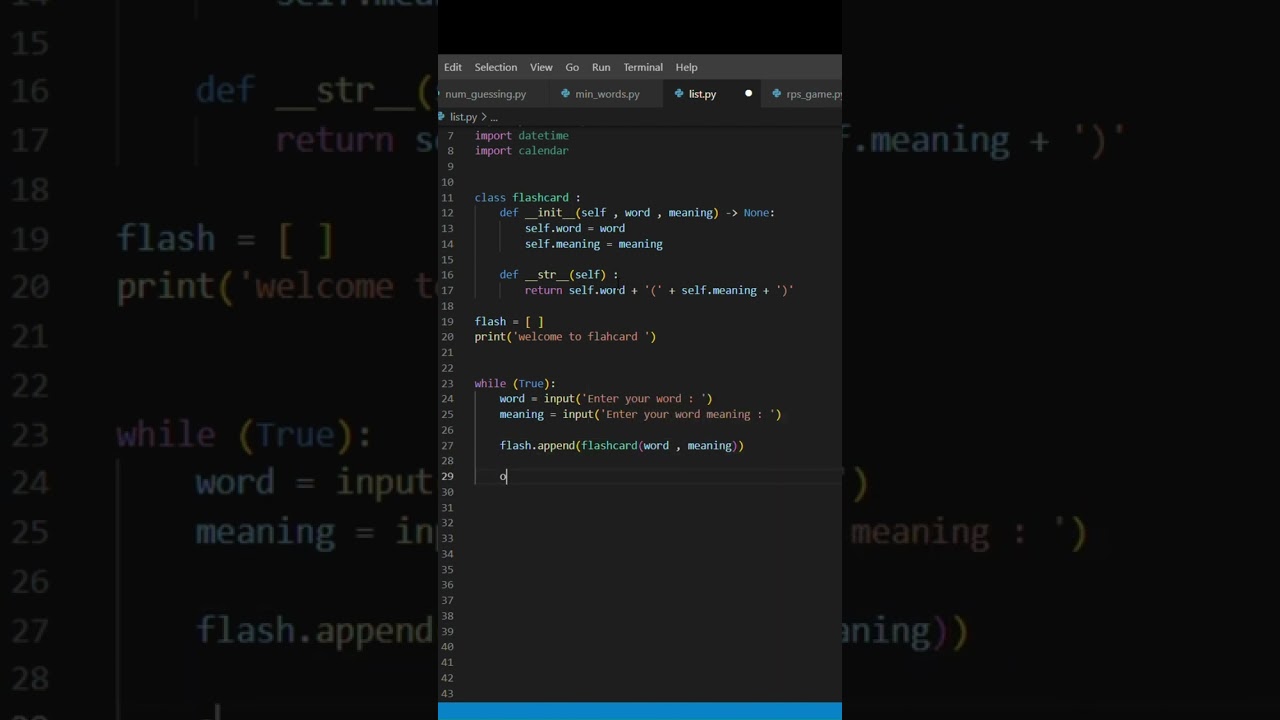Click line number 23 in the gutter
The image size is (1280, 720).
448,384
